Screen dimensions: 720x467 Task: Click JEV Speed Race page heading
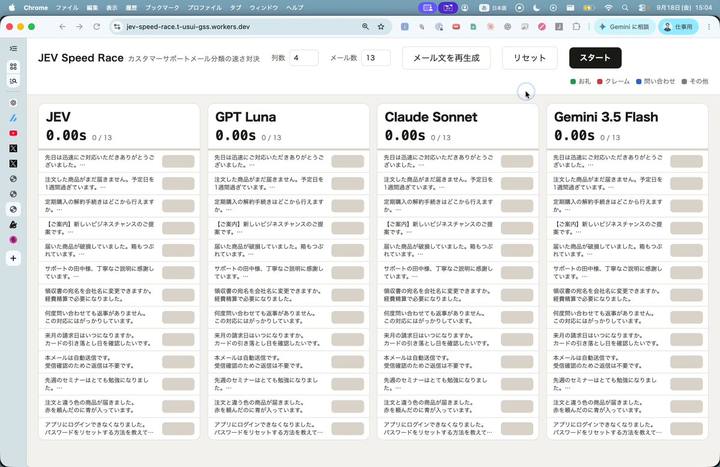tap(81, 58)
